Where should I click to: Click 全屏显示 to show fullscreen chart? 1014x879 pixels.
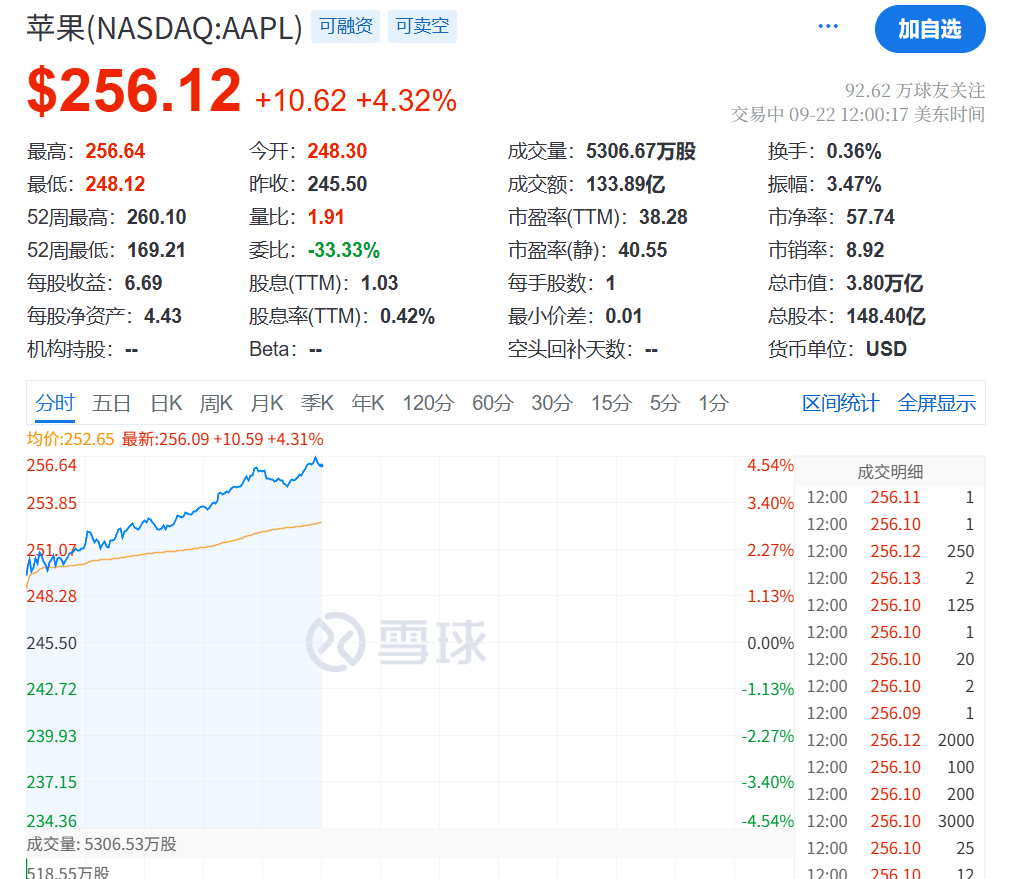[936, 403]
